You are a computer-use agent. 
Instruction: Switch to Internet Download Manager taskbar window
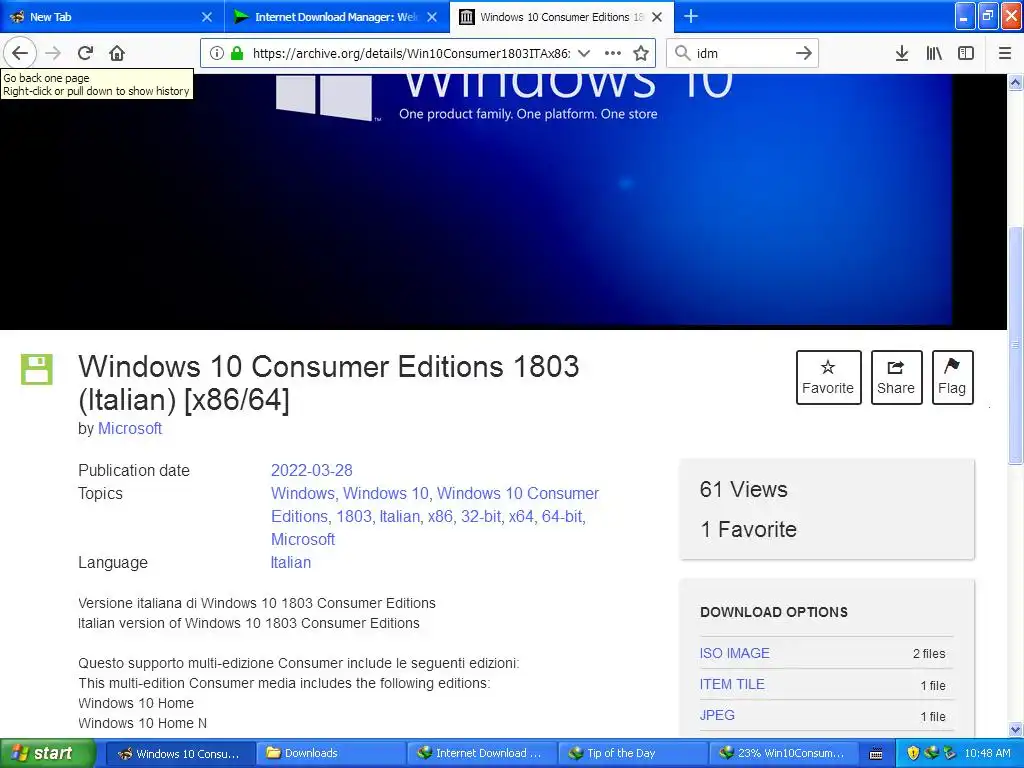point(481,753)
